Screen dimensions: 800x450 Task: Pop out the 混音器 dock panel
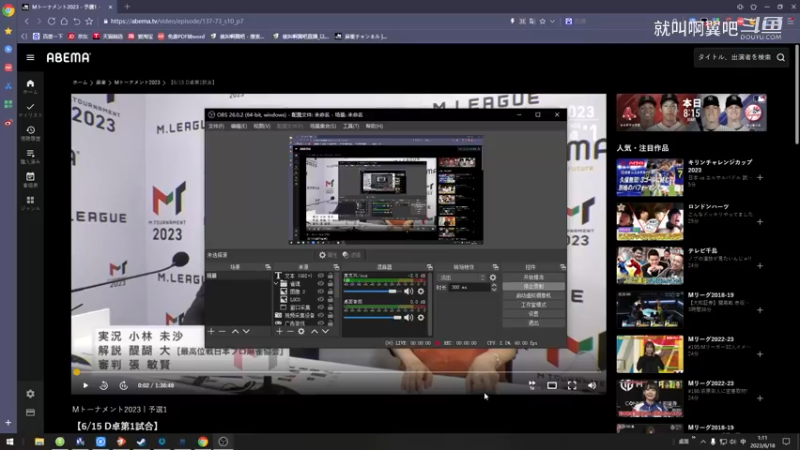tap(430, 267)
